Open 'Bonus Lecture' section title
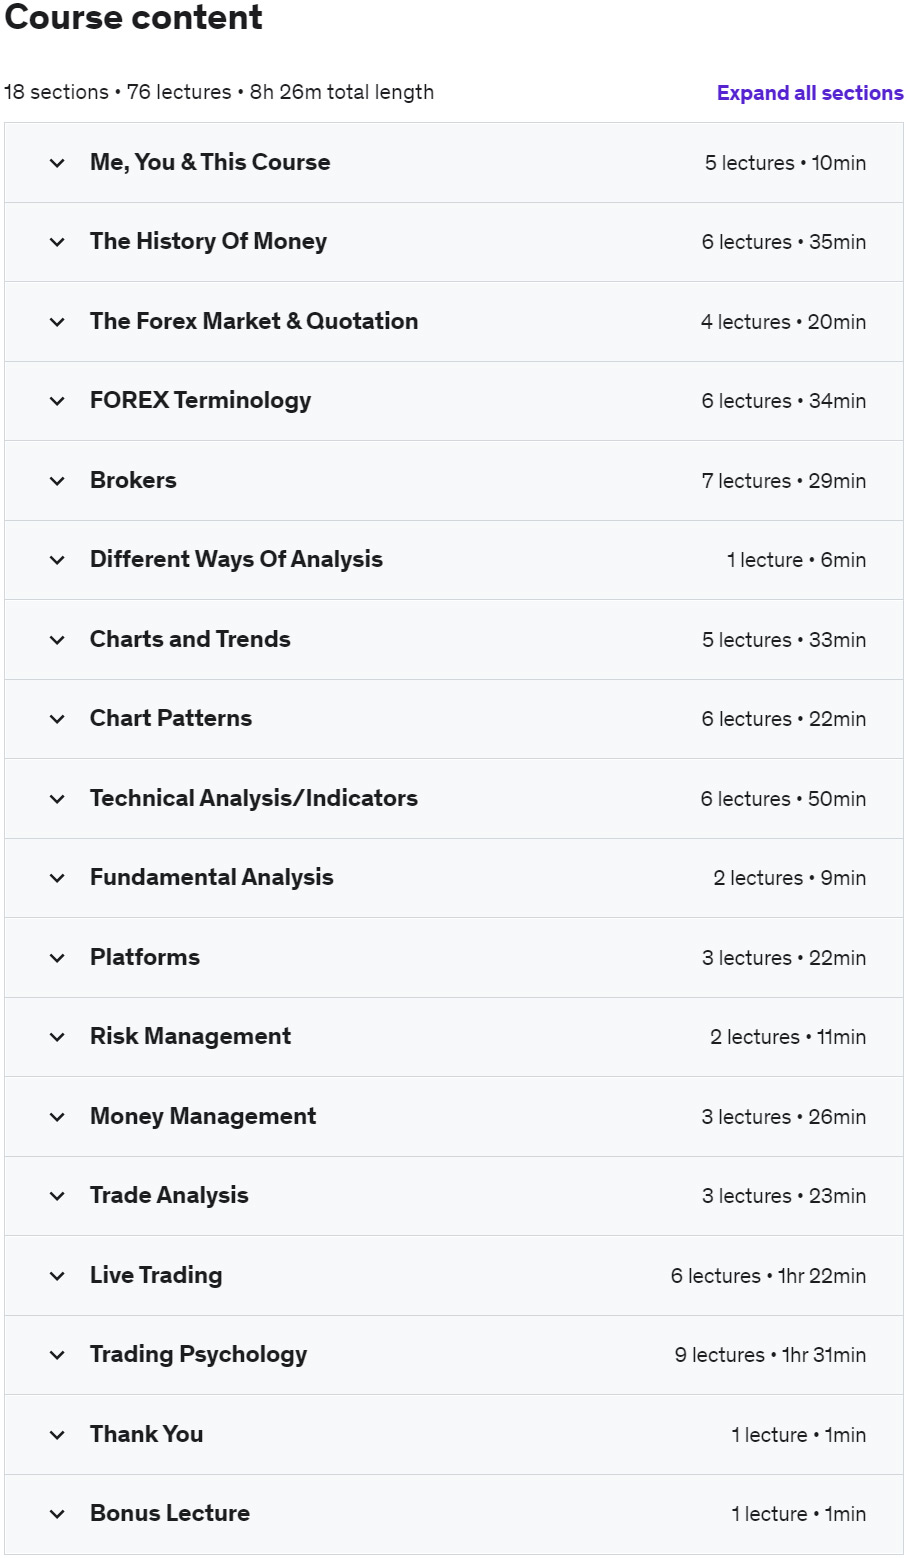Image resolution: width=907 pixels, height=1558 pixels. [x=170, y=1513]
